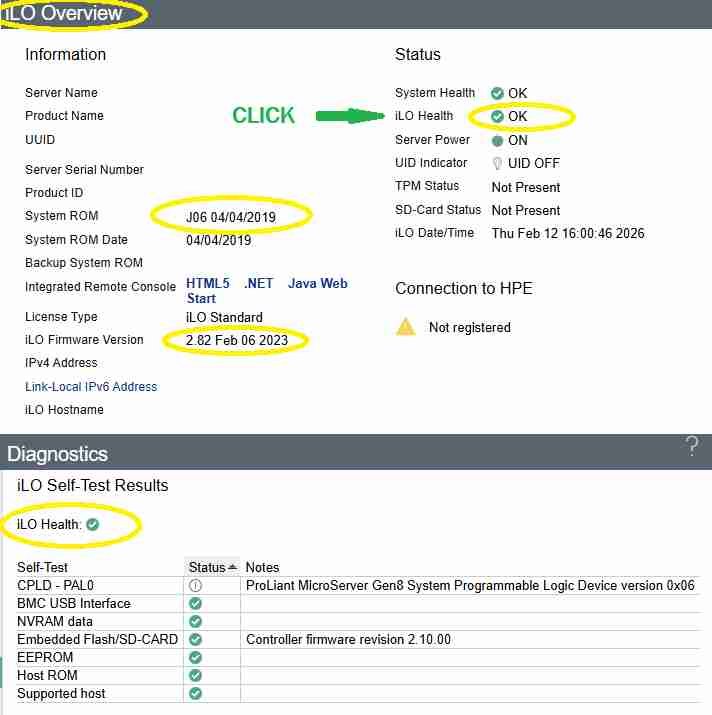
Task: Launch the HTML5 remote console link
Action: (x=208, y=283)
